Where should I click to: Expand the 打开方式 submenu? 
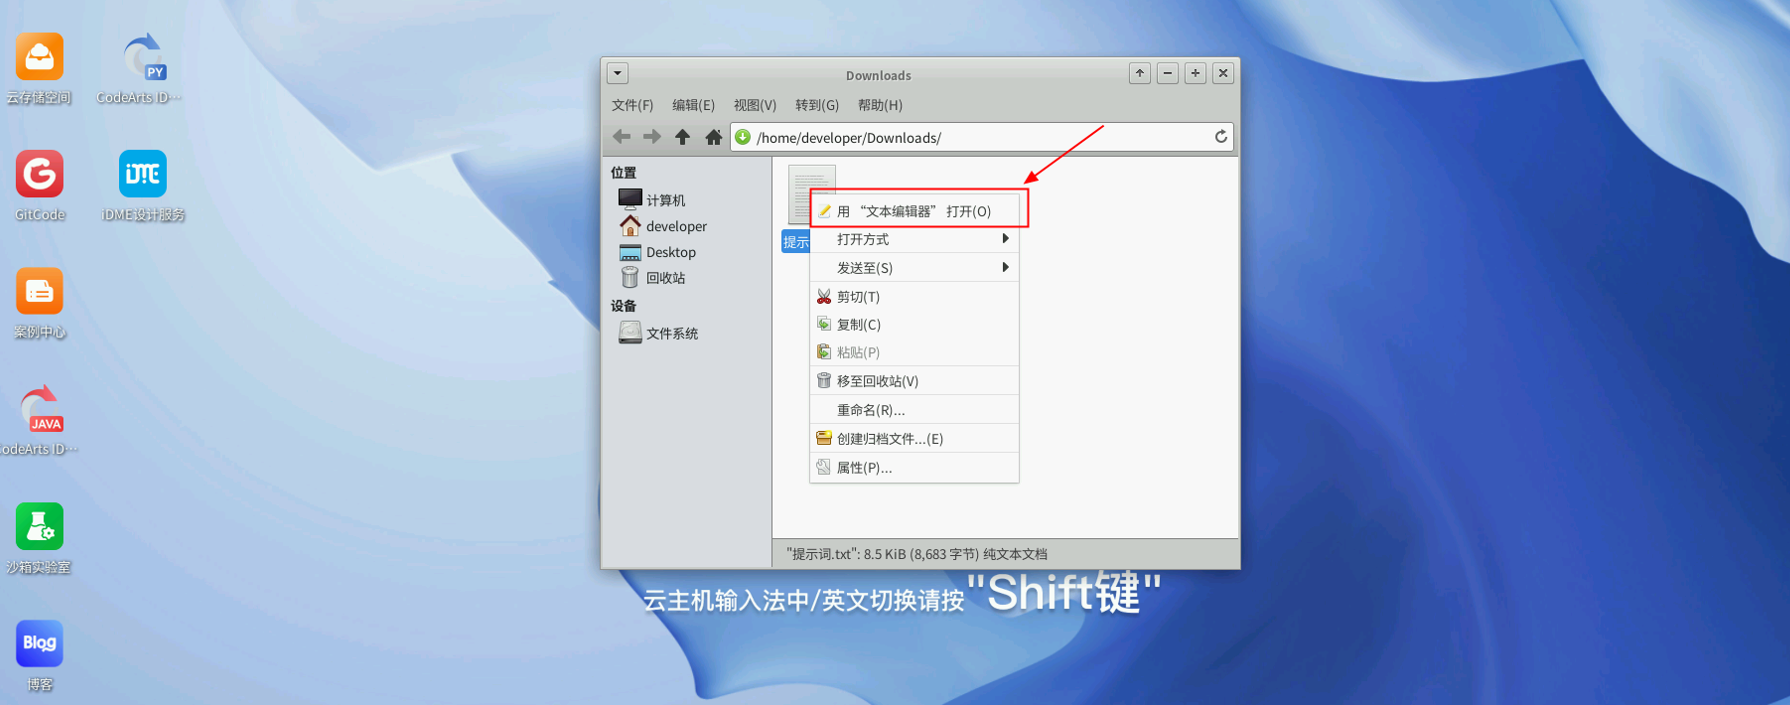click(914, 239)
